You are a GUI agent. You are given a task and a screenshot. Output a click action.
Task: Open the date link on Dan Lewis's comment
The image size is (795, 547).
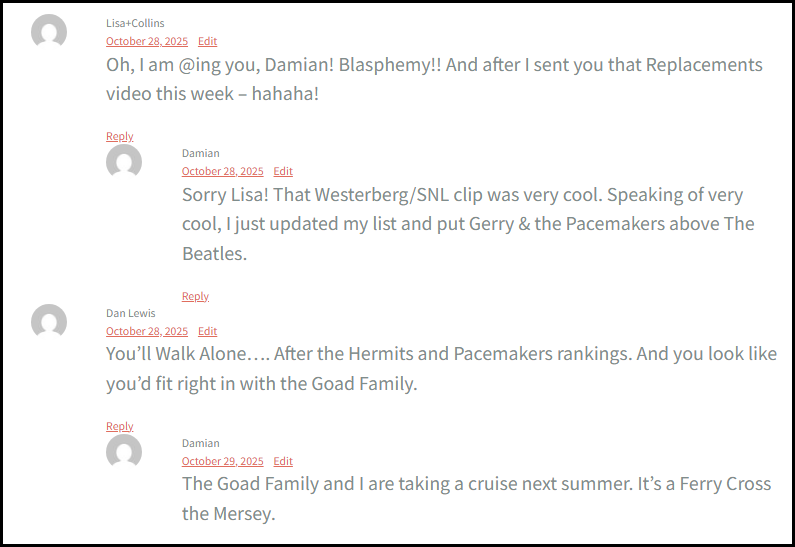click(146, 331)
